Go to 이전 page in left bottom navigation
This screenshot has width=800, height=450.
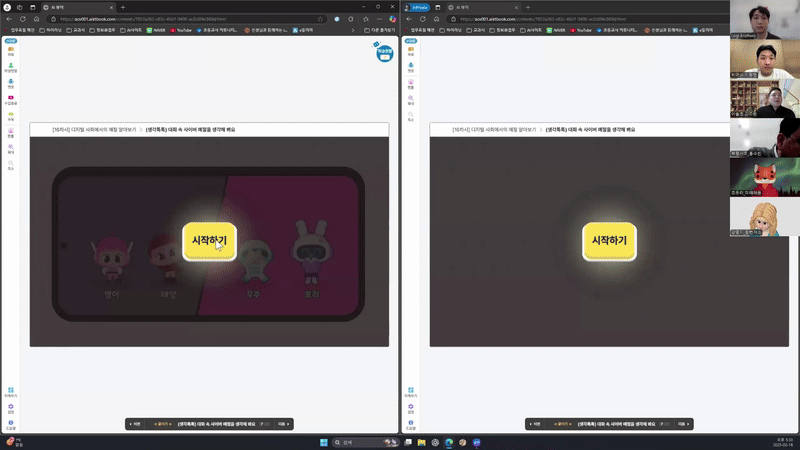(x=136, y=424)
